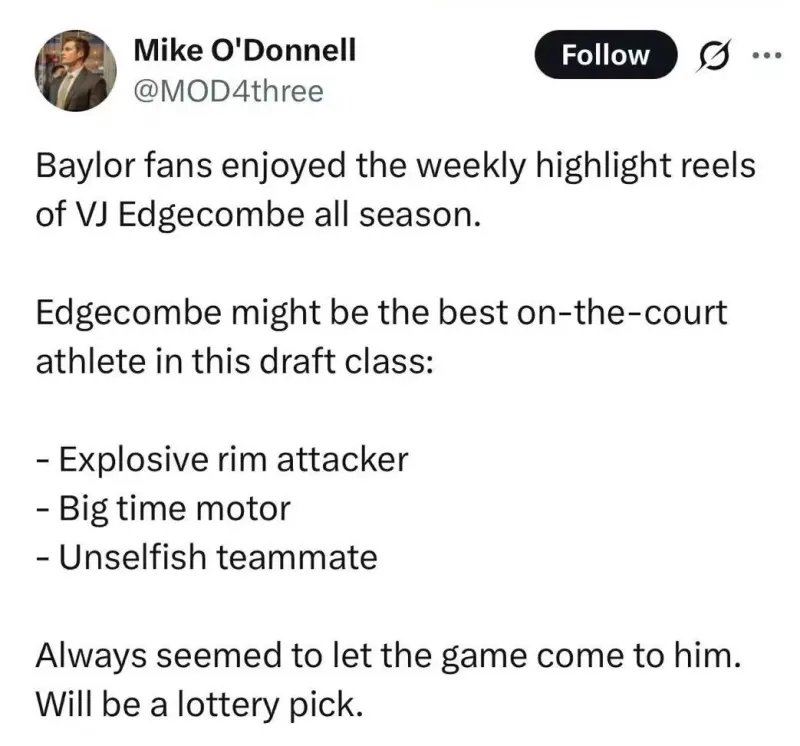
Task: Click the sentence 'Will be a lottery pick.'
Action: [199, 705]
